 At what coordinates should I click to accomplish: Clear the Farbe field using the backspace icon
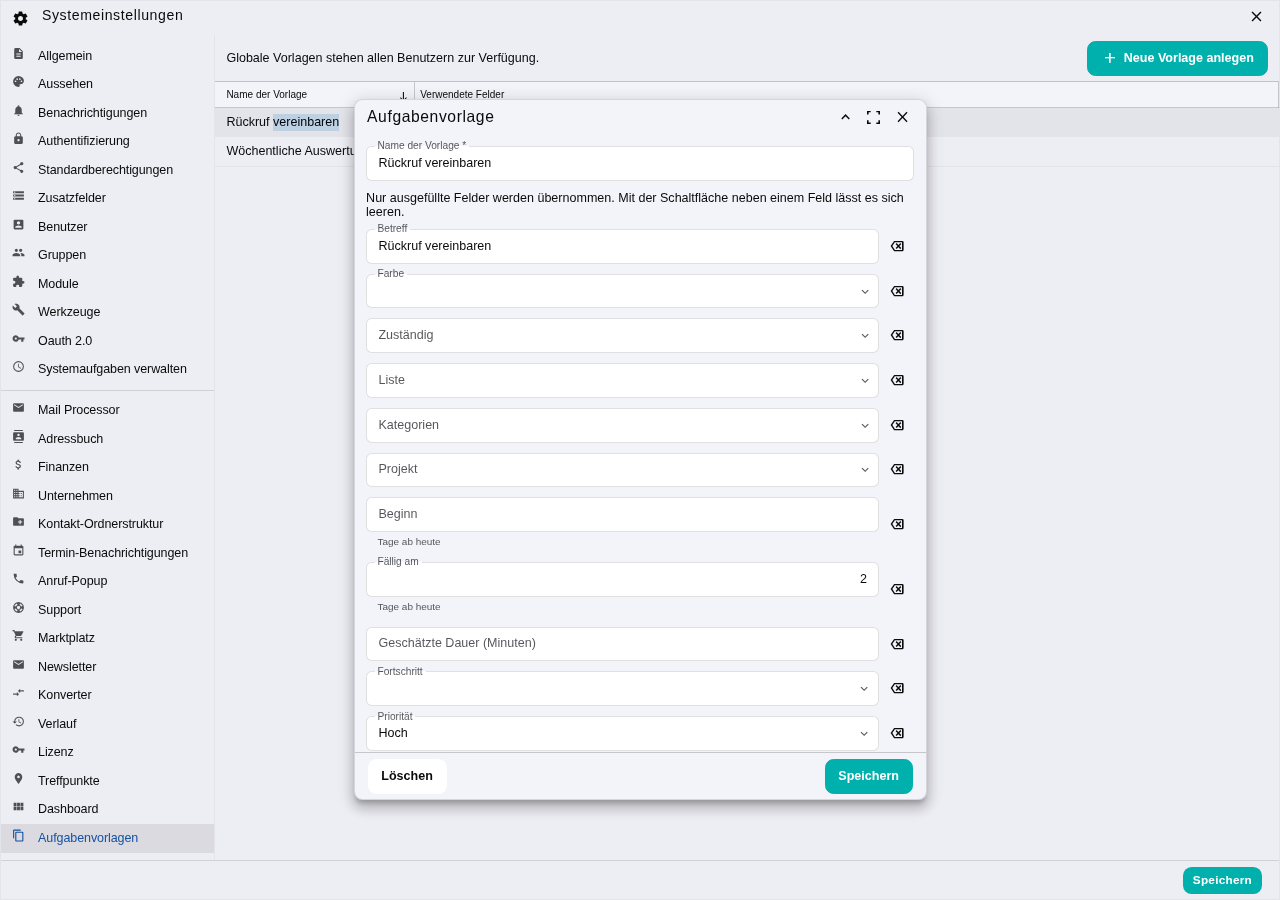pos(897,291)
